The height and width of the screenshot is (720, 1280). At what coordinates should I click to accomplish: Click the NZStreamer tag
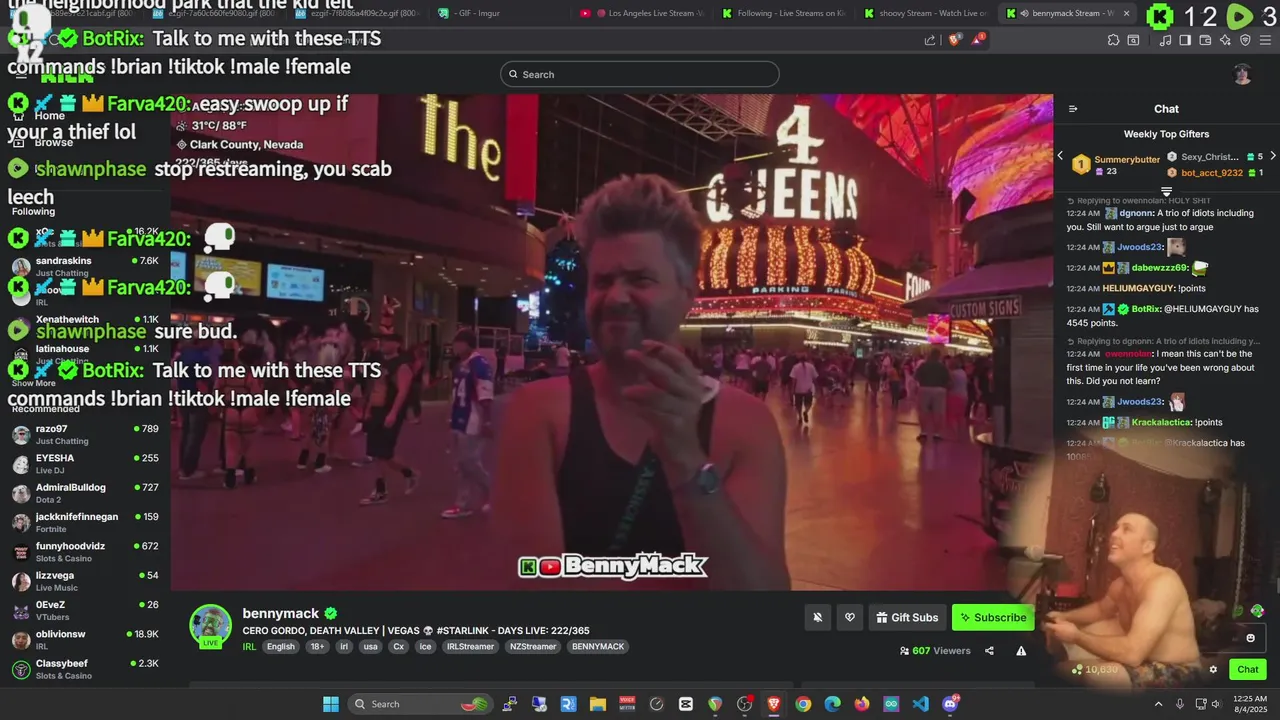[533, 646]
